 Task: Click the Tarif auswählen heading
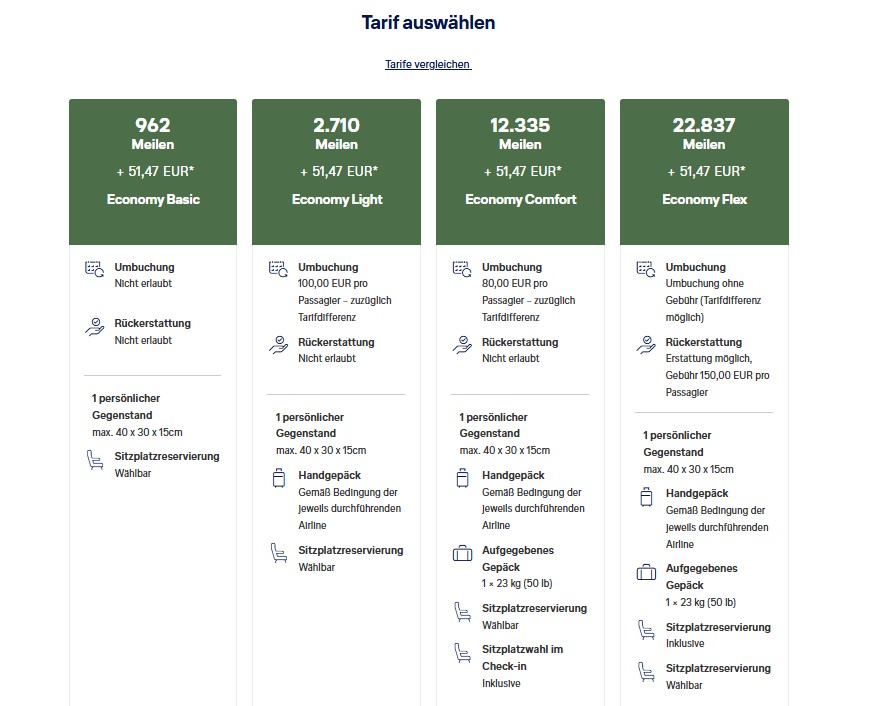tap(428, 22)
